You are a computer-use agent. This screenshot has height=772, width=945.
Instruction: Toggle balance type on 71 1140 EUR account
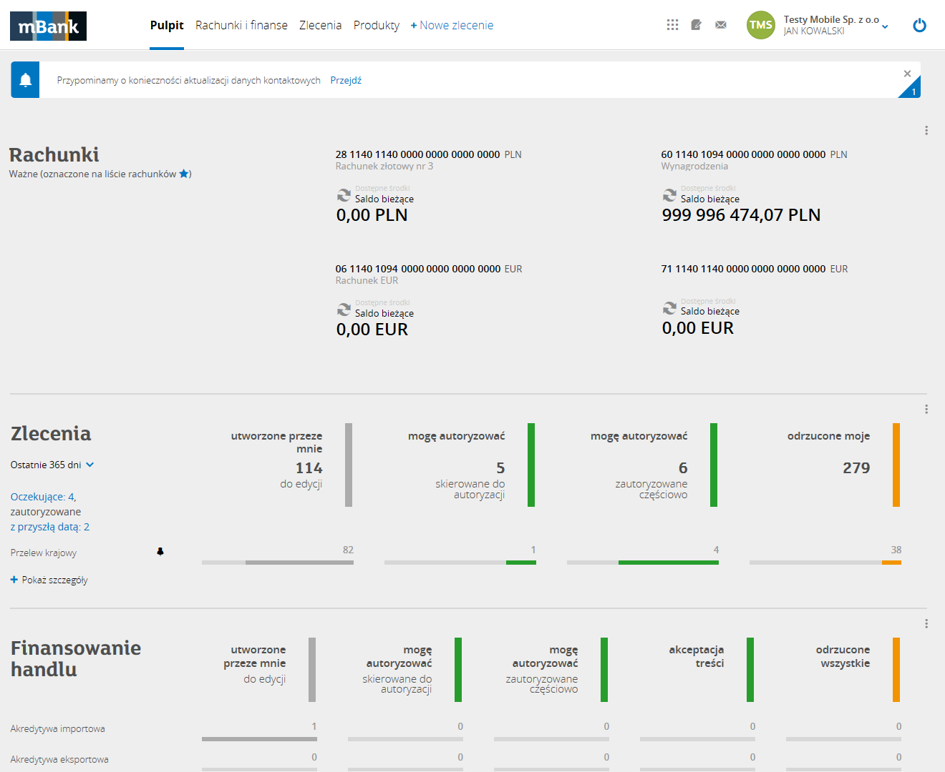coord(669,308)
